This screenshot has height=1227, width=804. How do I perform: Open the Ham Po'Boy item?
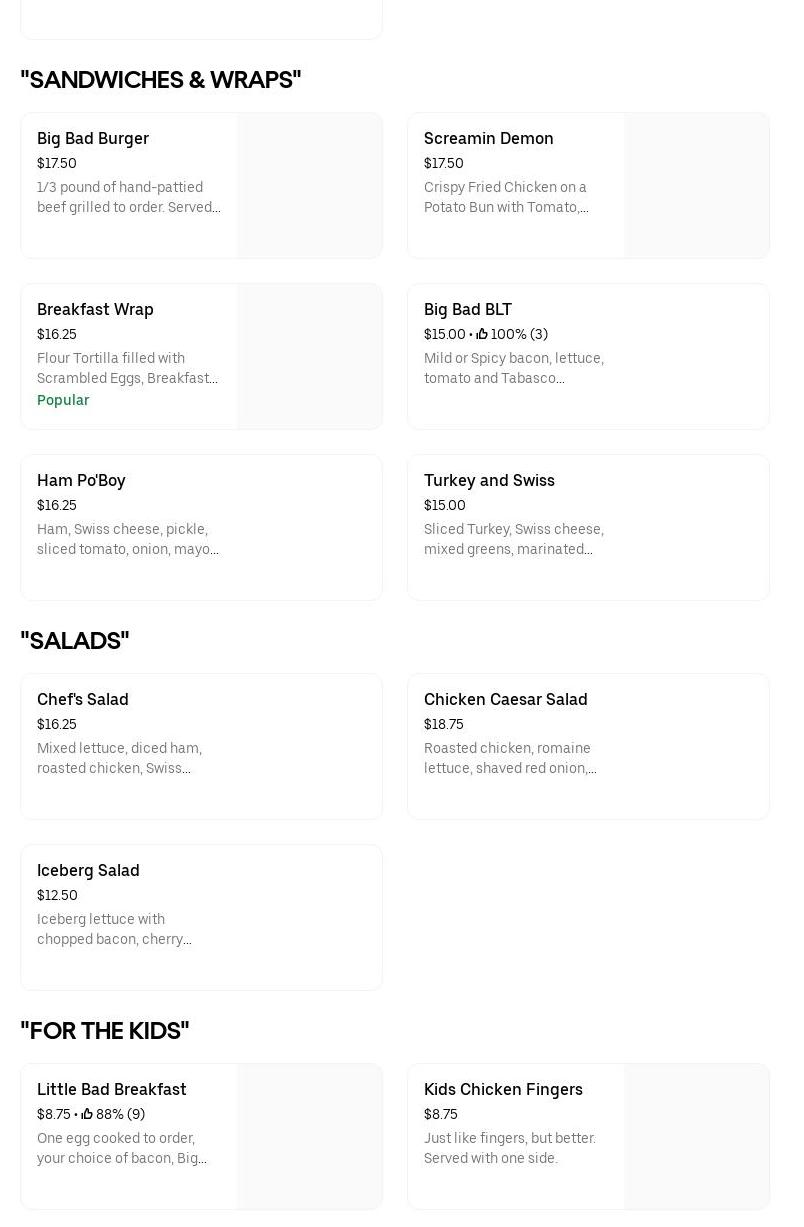pyautogui.click(x=81, y=480)
